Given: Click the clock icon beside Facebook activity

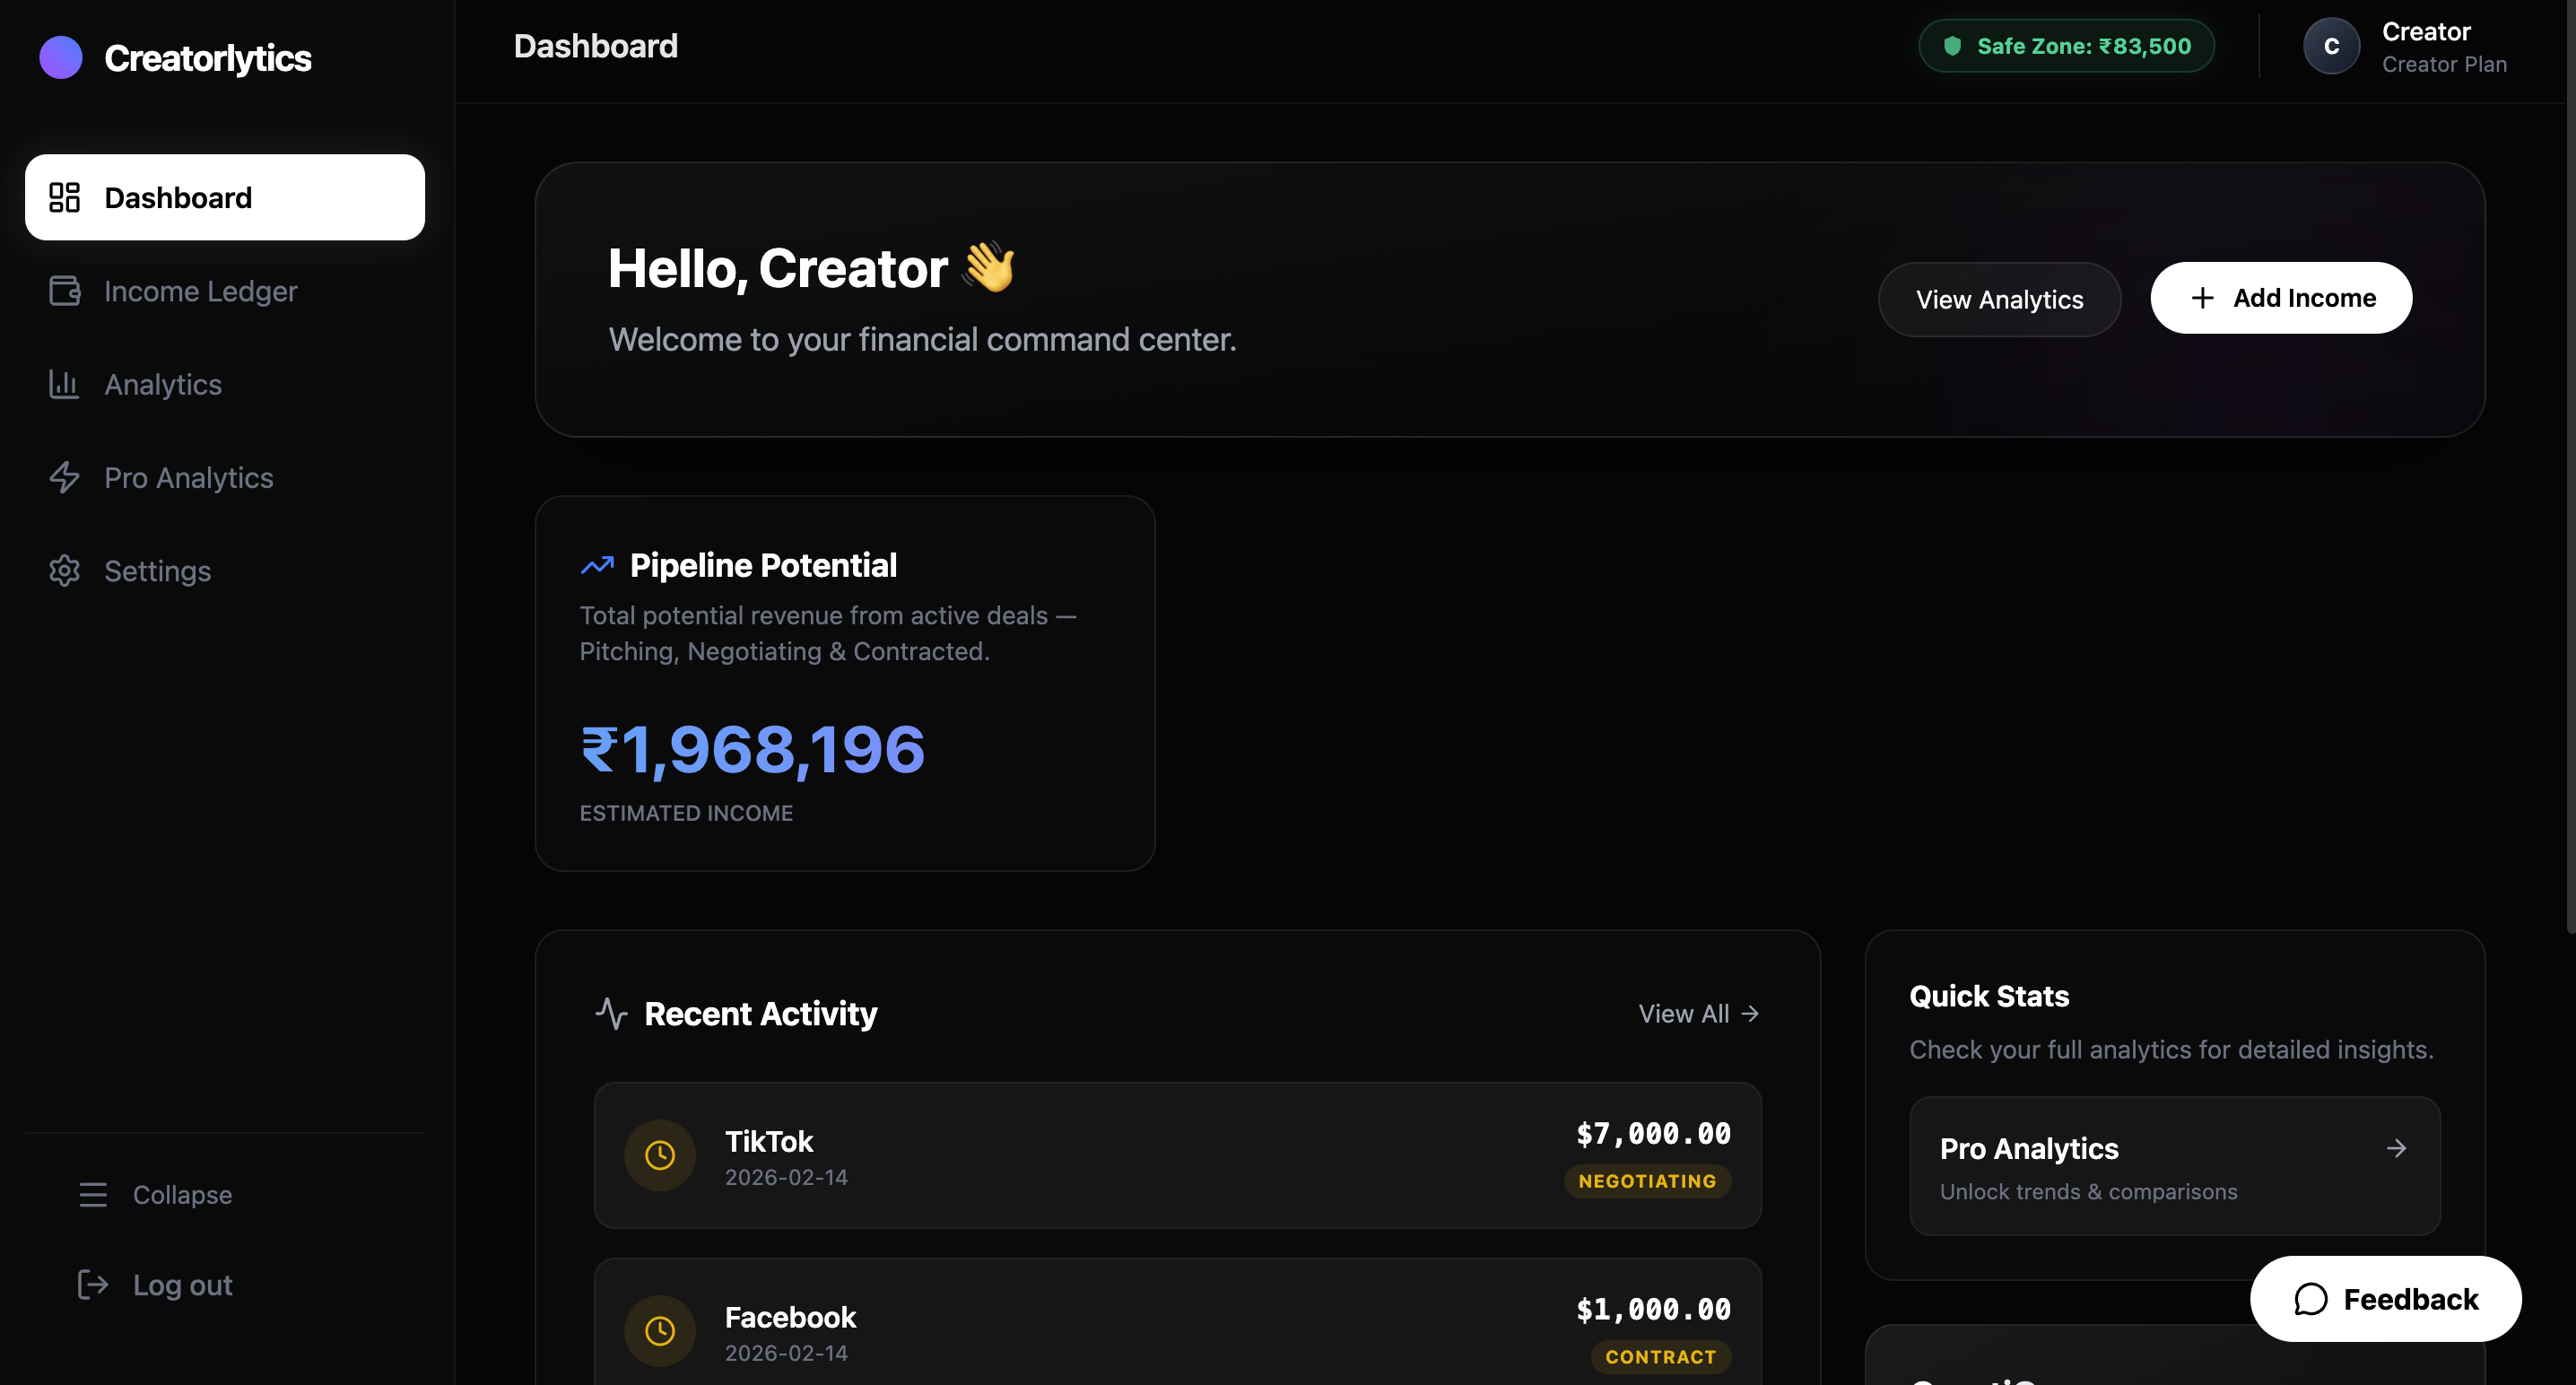Looking at the screenshot, I should click(x=659, y=1331).
